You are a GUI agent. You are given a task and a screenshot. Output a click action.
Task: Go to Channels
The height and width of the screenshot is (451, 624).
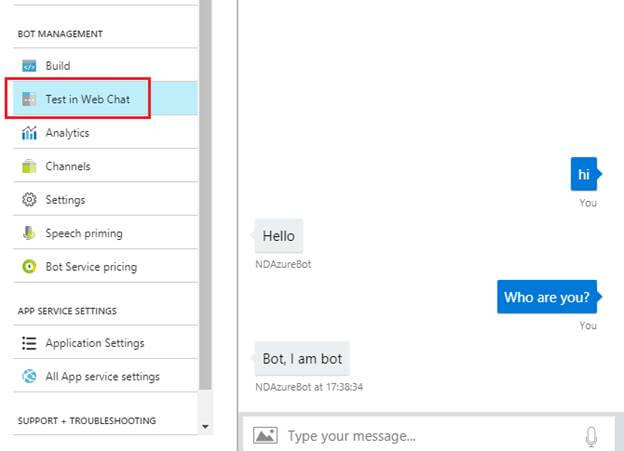pos(105,166)
